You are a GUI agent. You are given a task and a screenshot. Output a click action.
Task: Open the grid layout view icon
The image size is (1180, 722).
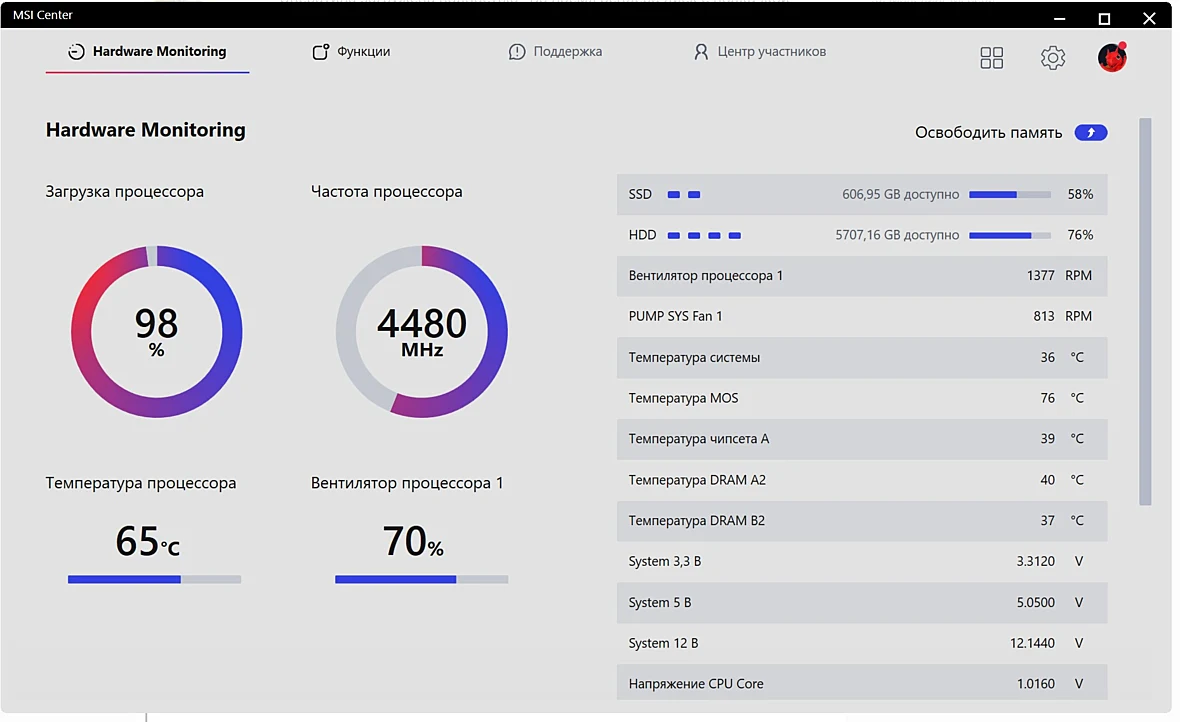coord(991,58)
